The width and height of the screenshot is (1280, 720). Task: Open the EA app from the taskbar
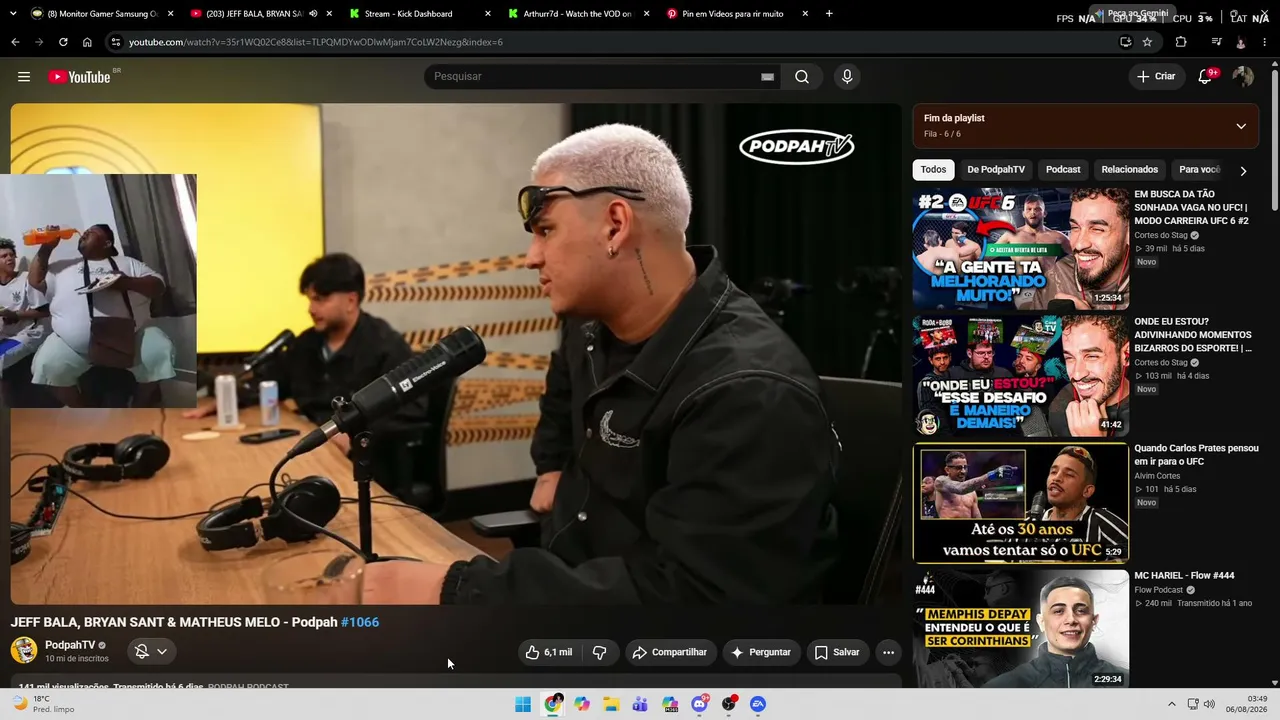pyautogui.click(x=758, y=704)
